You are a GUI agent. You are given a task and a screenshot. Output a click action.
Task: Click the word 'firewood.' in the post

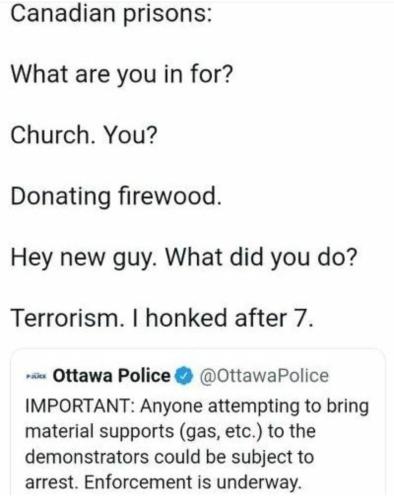click(x=170, y=196)
